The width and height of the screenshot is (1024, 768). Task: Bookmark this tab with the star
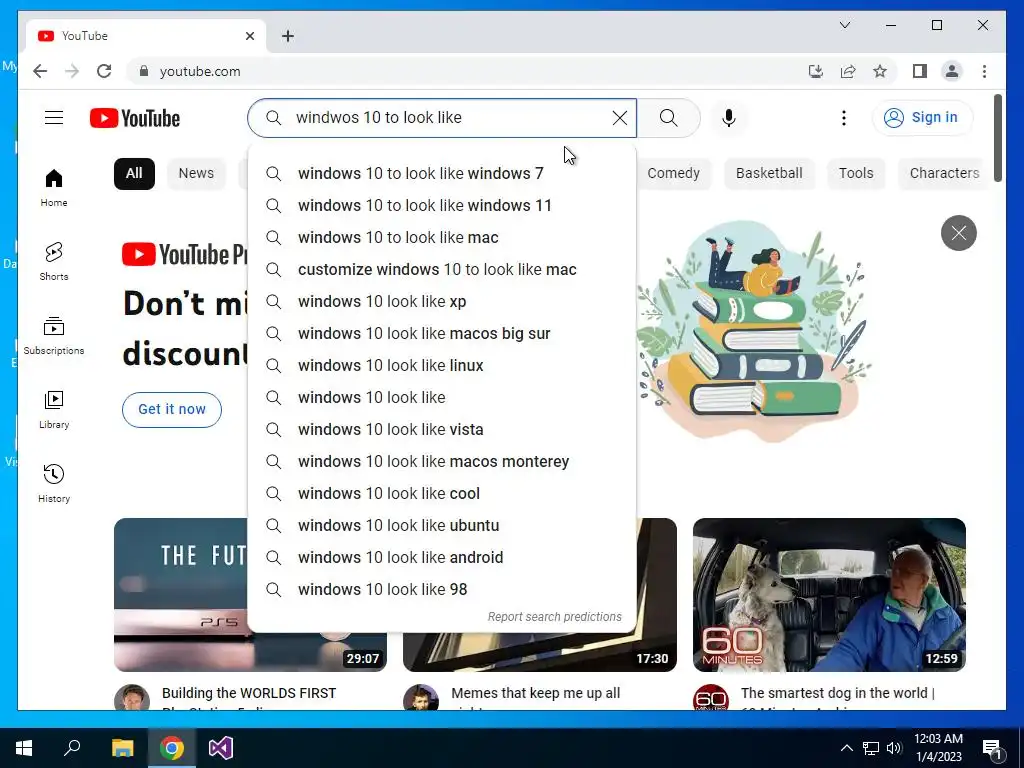(880, 71)
